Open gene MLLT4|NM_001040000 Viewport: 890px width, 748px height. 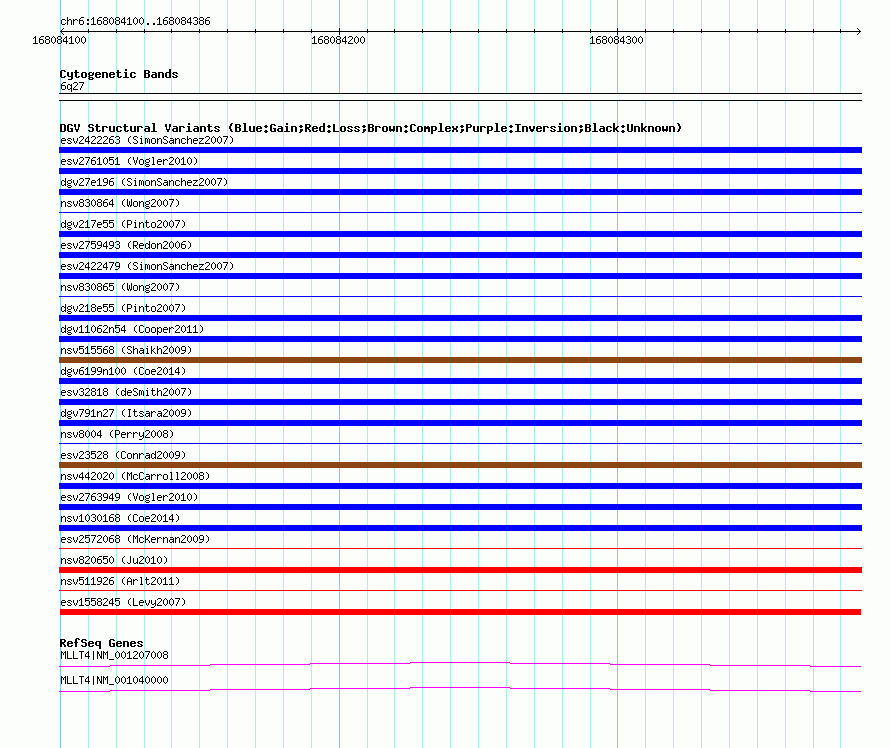(114, 680)
